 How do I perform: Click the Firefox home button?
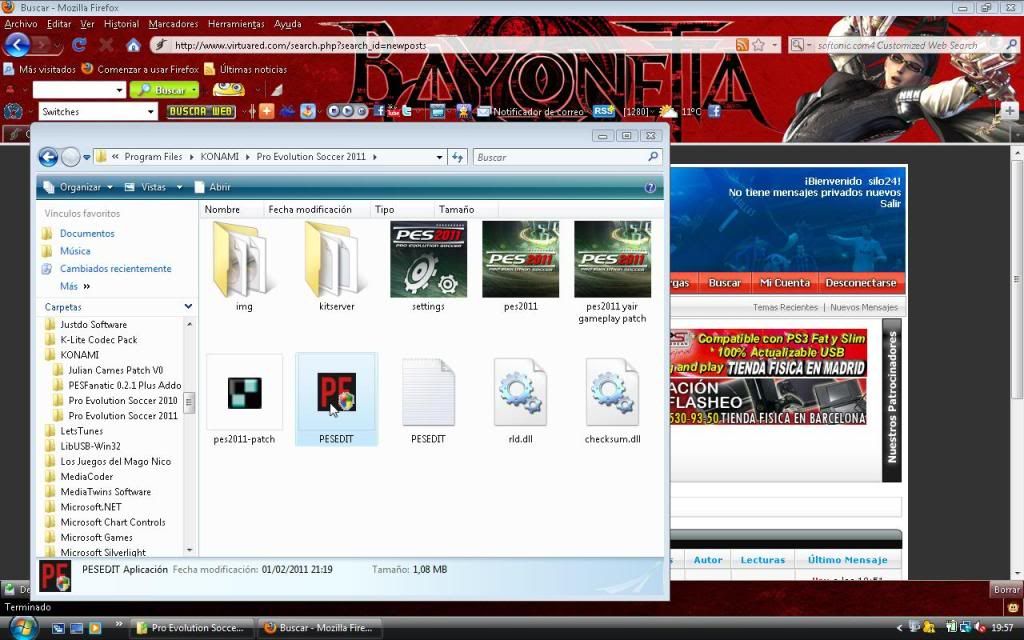click(x=133, y=45)
